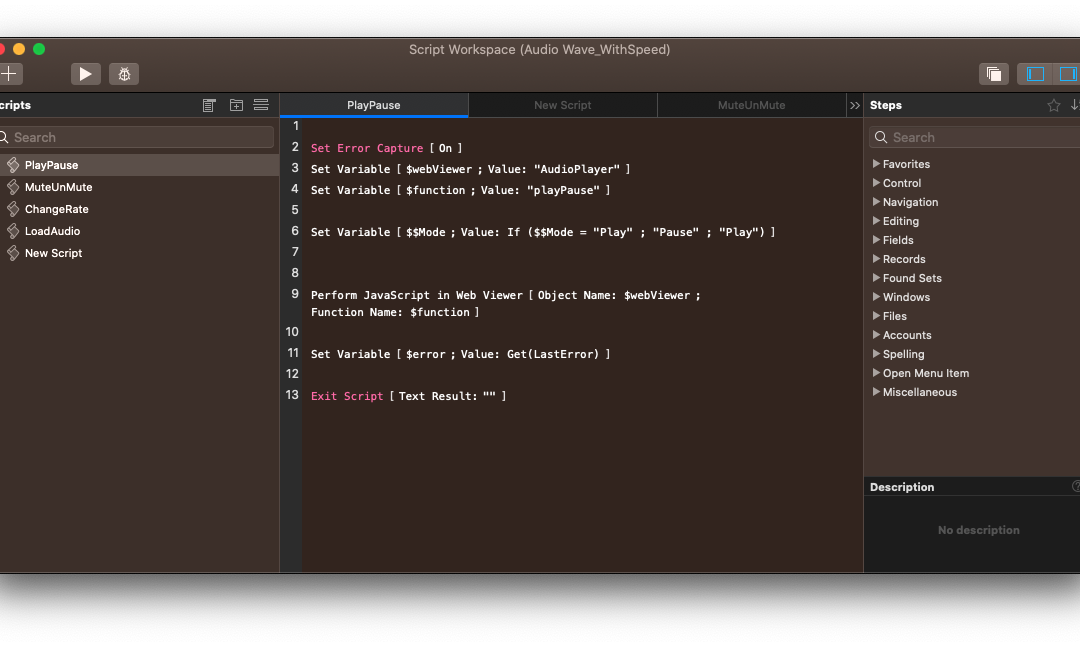1080x647 pixels.
Task: Create a new folder in scripts
Action: (x=236, y=105)
